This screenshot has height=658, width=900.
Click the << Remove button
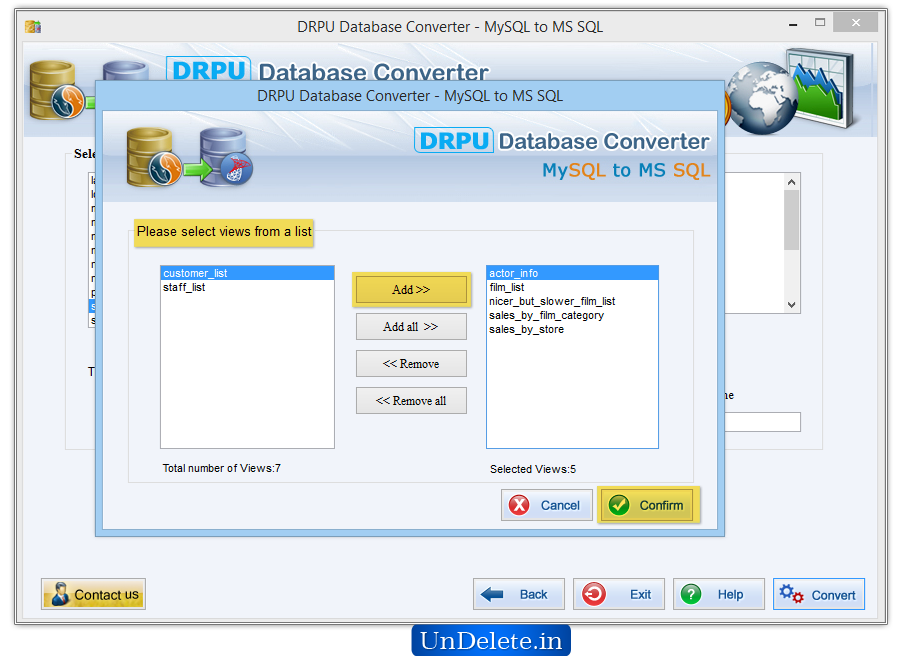pyautogui.click(x=411, y=364)
